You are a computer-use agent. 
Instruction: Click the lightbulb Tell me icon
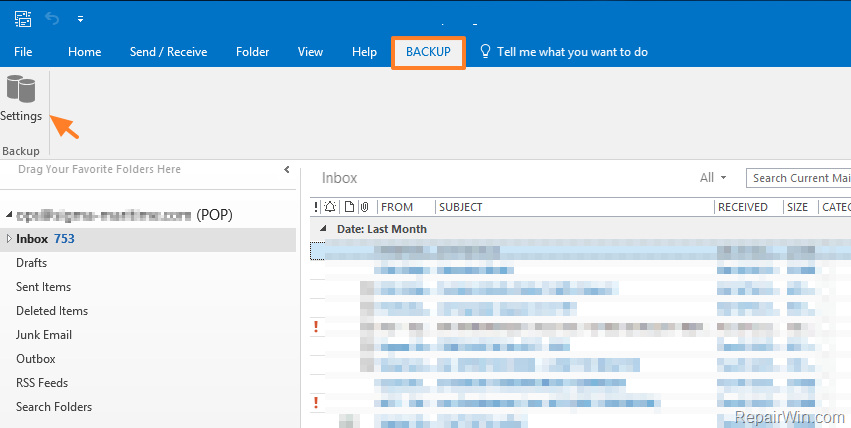click(485, 52)
